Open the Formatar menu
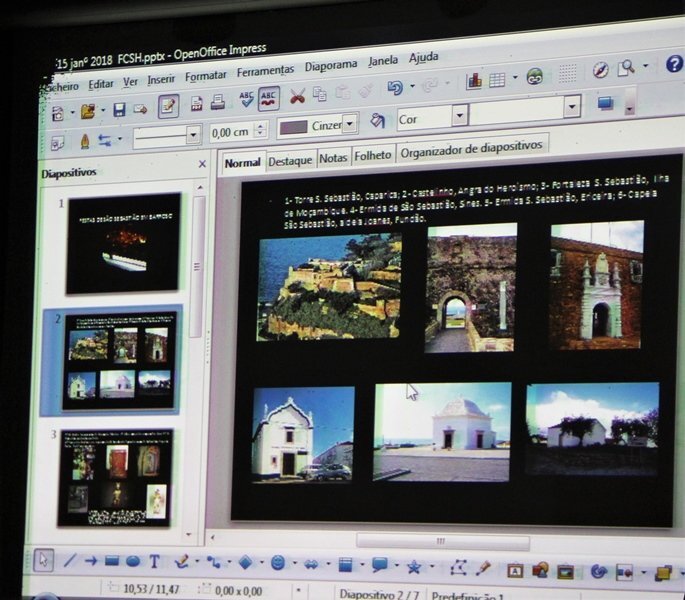The height and width of the screenshot is (600, 685). click(x=205, y=75)
